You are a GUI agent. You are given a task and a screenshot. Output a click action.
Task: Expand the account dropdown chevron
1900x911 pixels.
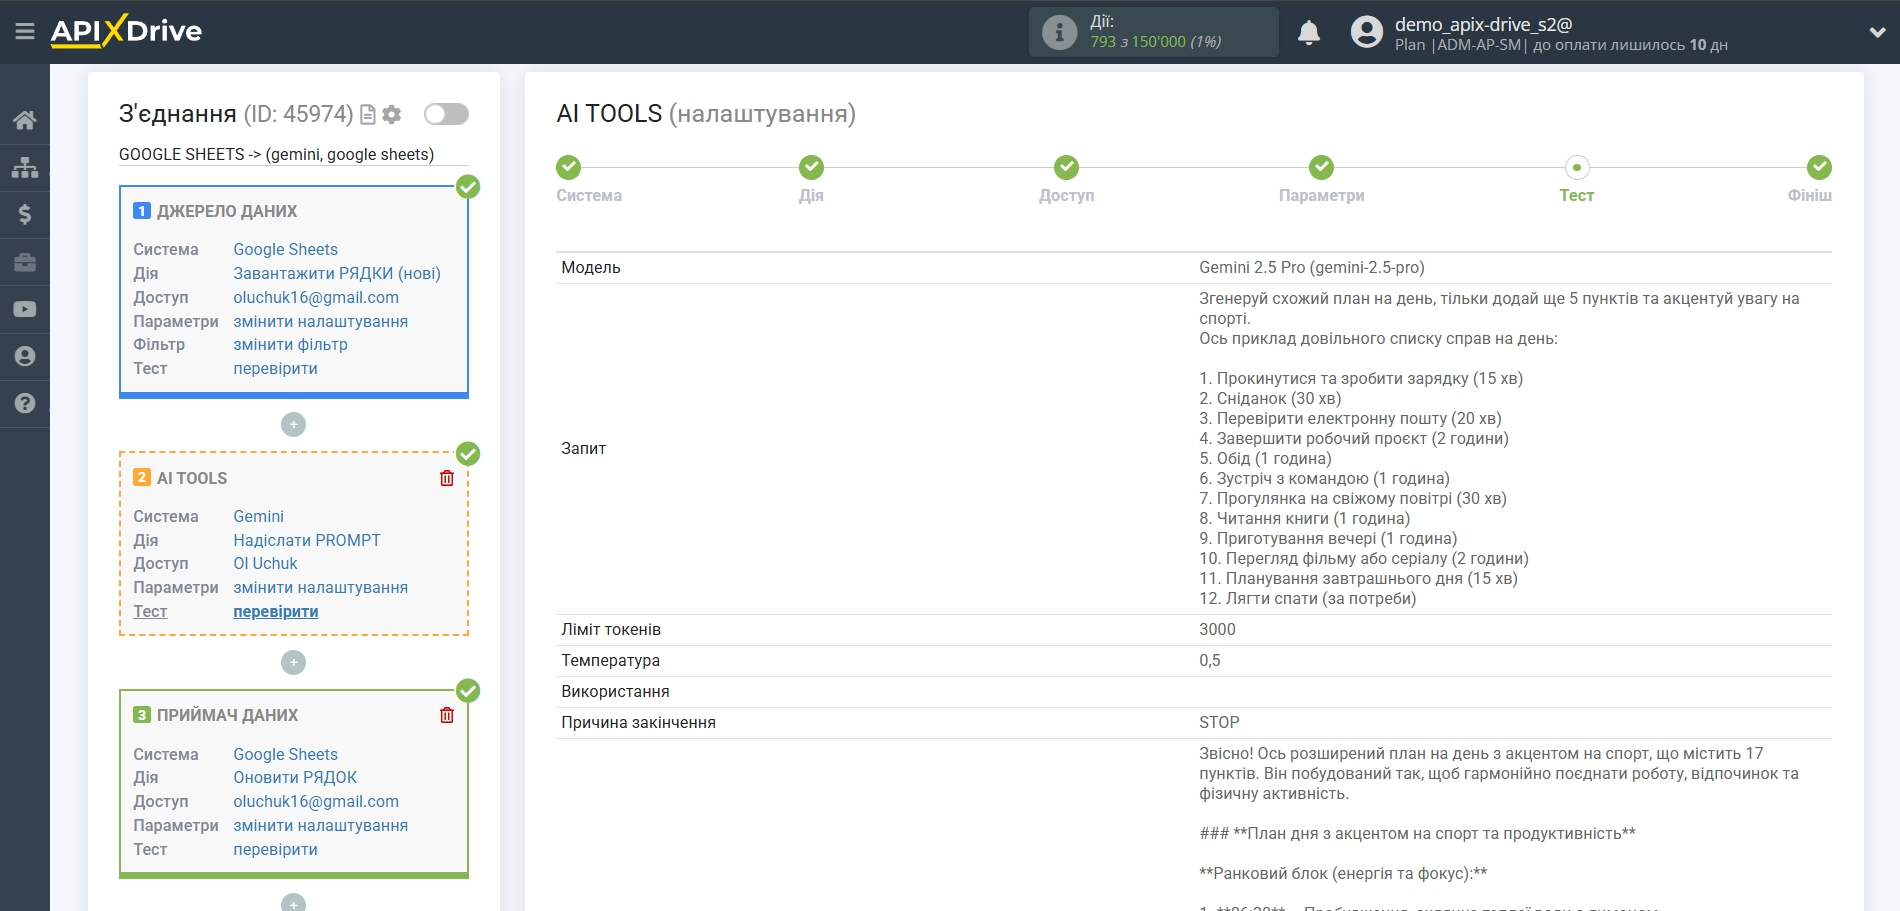tap(1877, 32)
